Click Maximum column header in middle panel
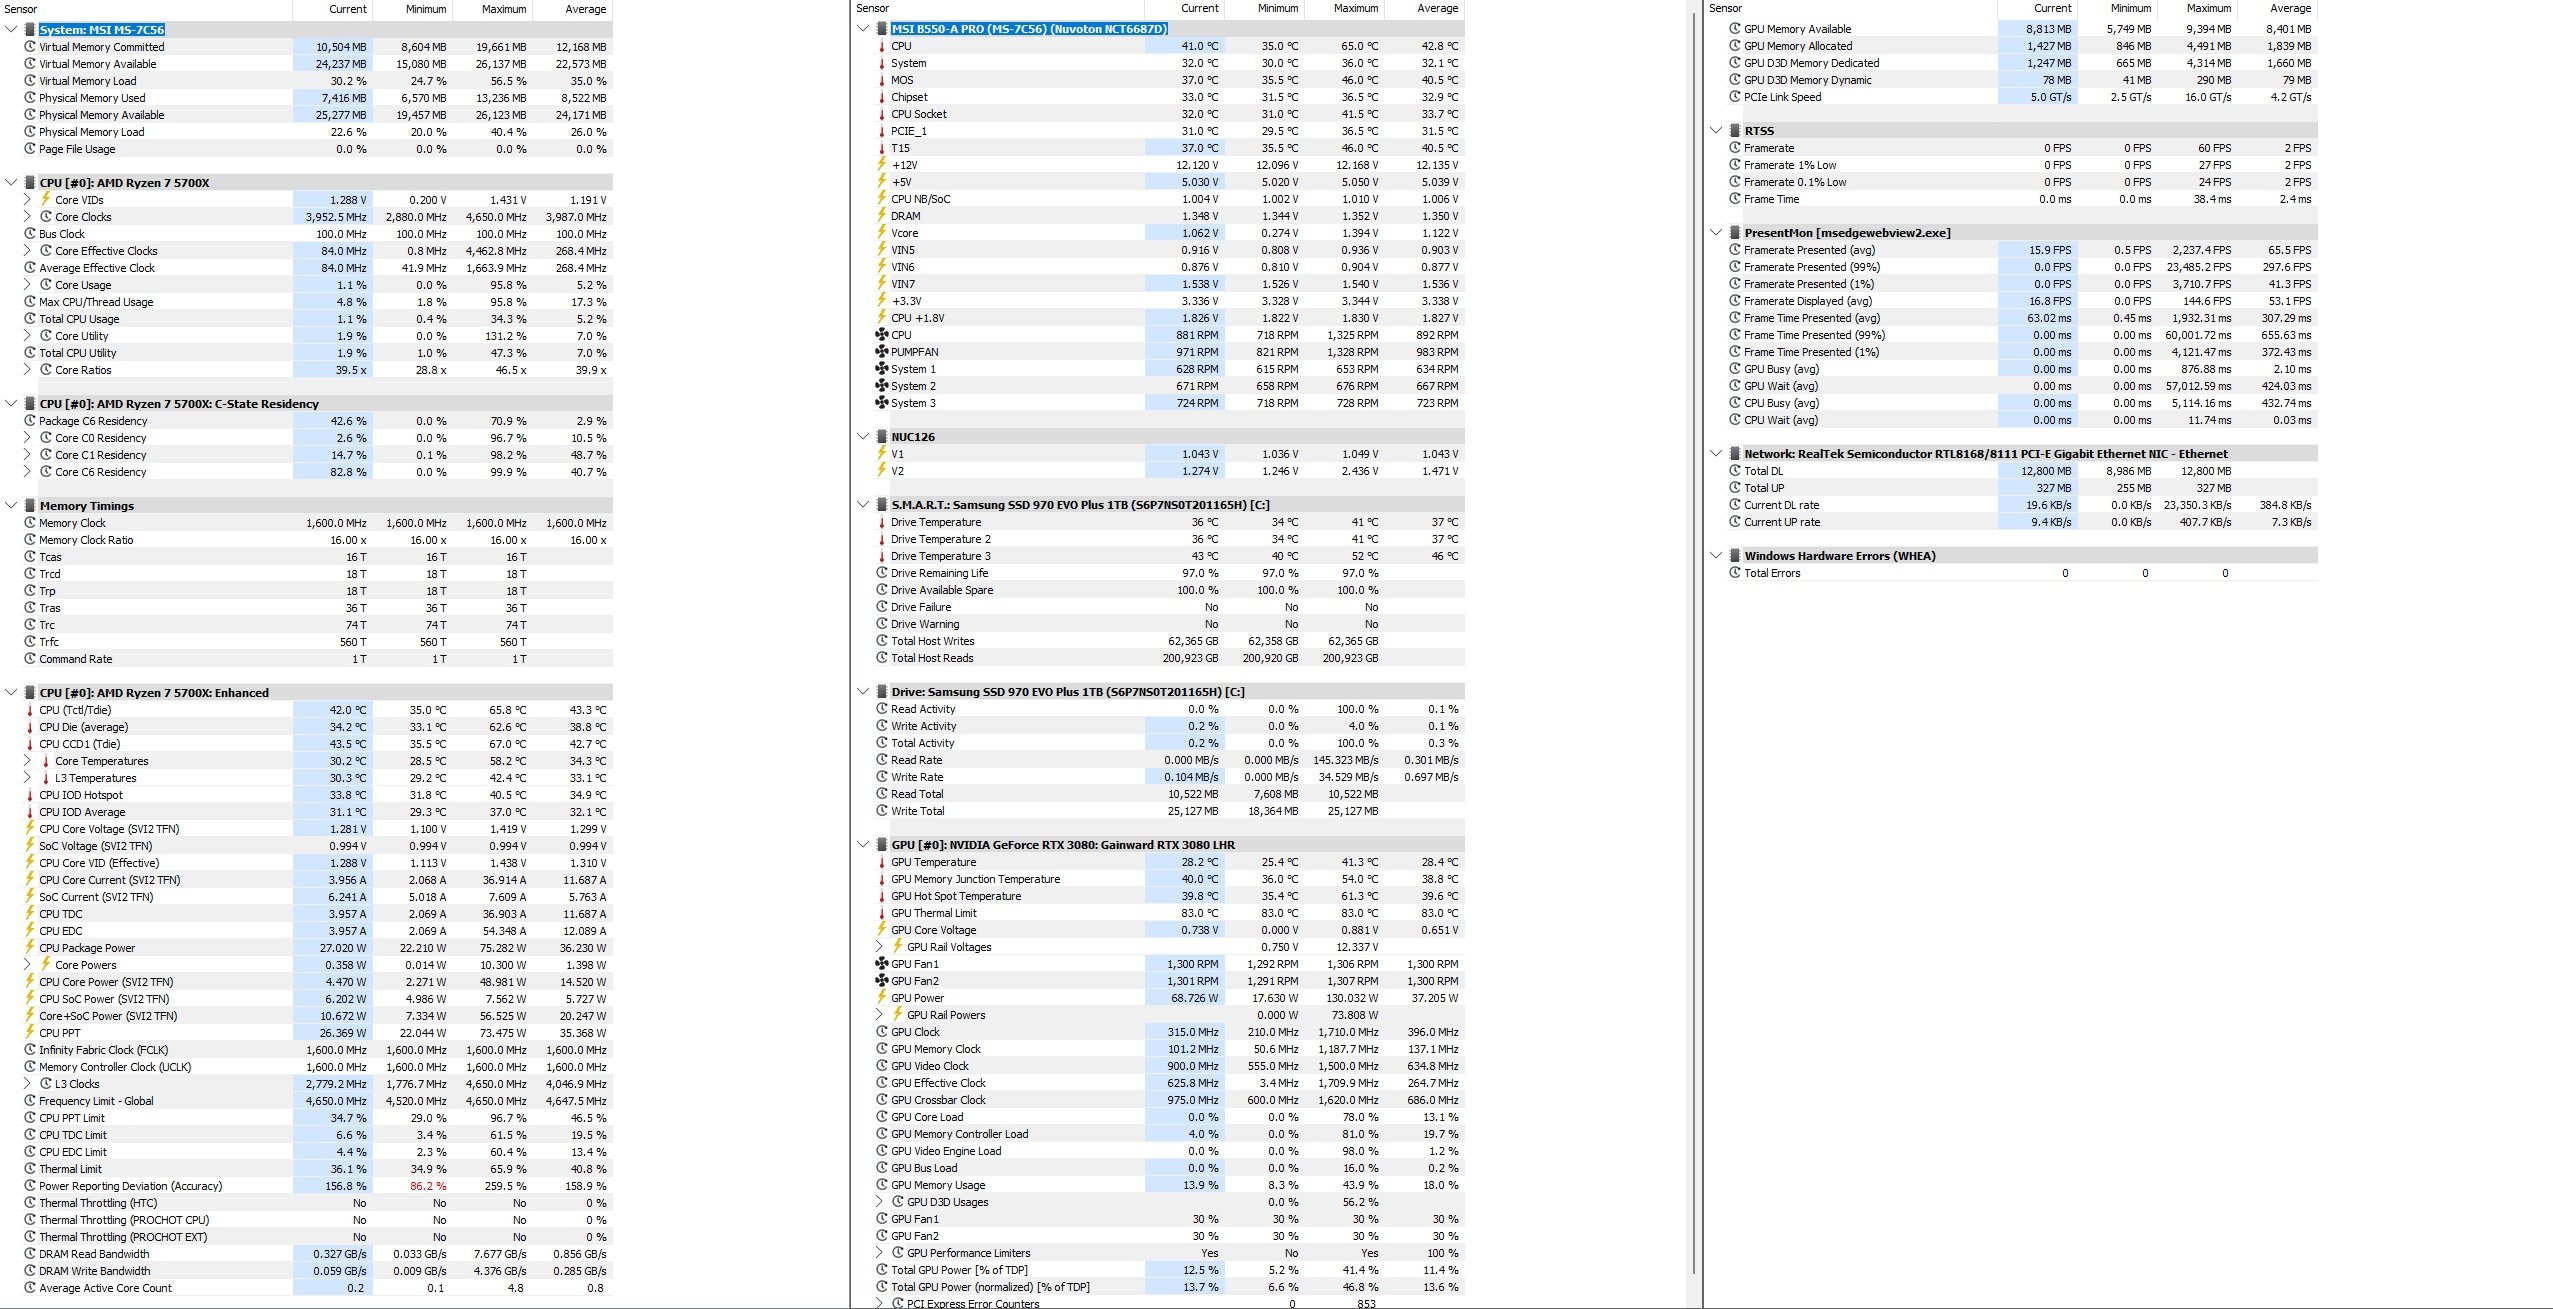Viewport: 2553px width, 1309px height. coord(1355,8)
